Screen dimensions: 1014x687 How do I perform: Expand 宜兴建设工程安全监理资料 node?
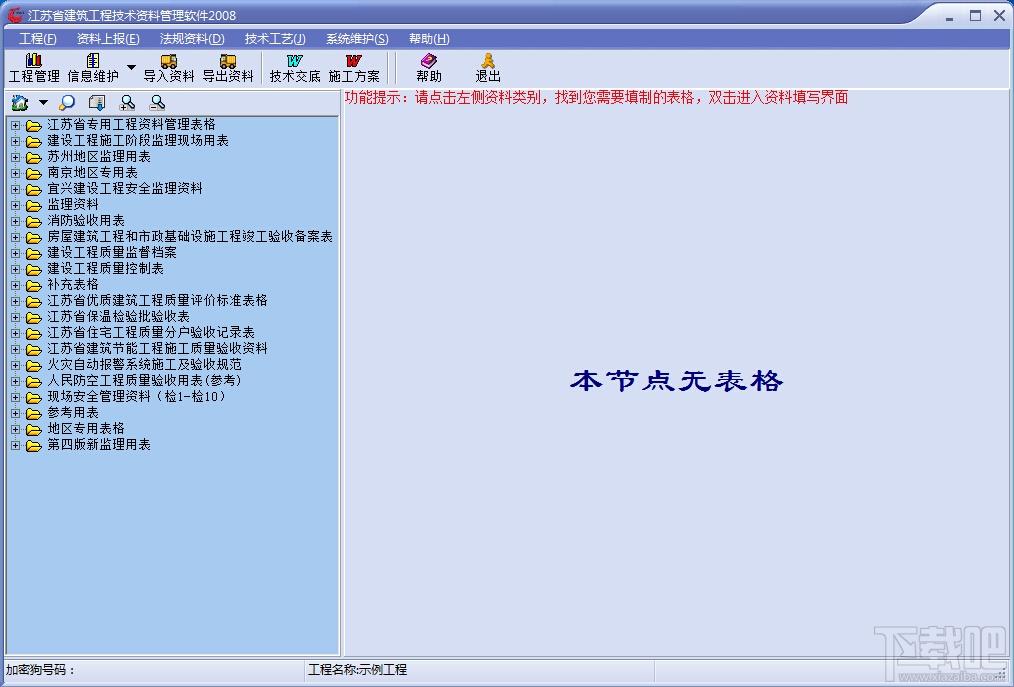click(x=16, y=189)
